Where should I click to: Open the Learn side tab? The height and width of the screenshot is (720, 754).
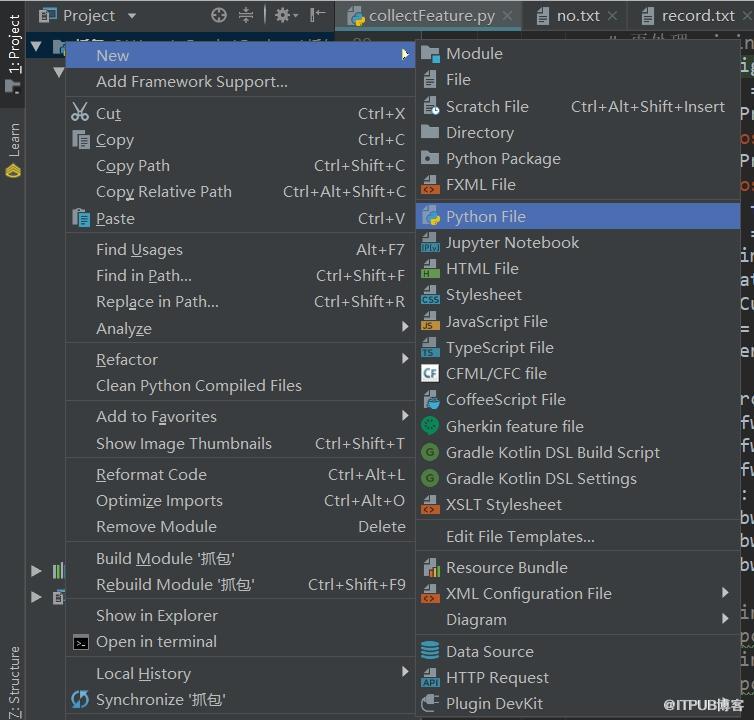(13, 150)
